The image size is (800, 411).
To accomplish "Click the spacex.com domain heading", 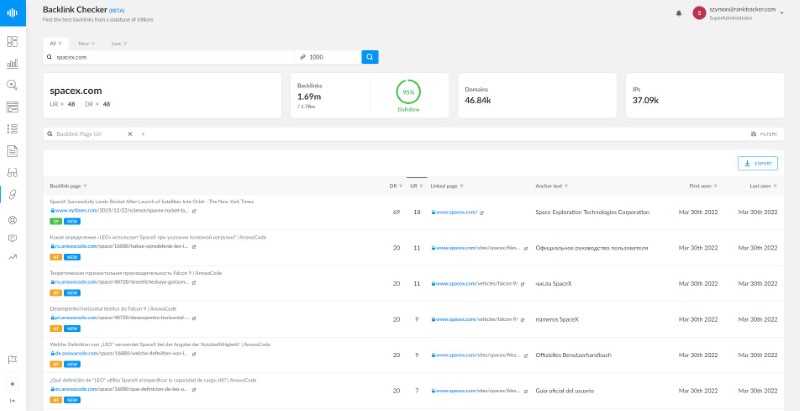I will point(76,91).
